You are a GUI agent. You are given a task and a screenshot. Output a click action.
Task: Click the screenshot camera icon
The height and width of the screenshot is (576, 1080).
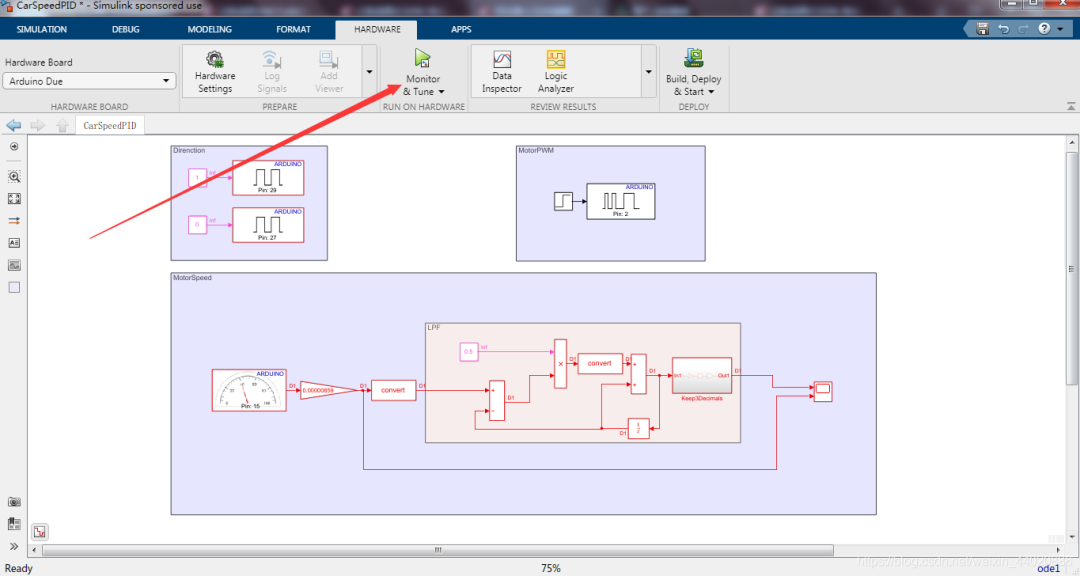point(14,502)
